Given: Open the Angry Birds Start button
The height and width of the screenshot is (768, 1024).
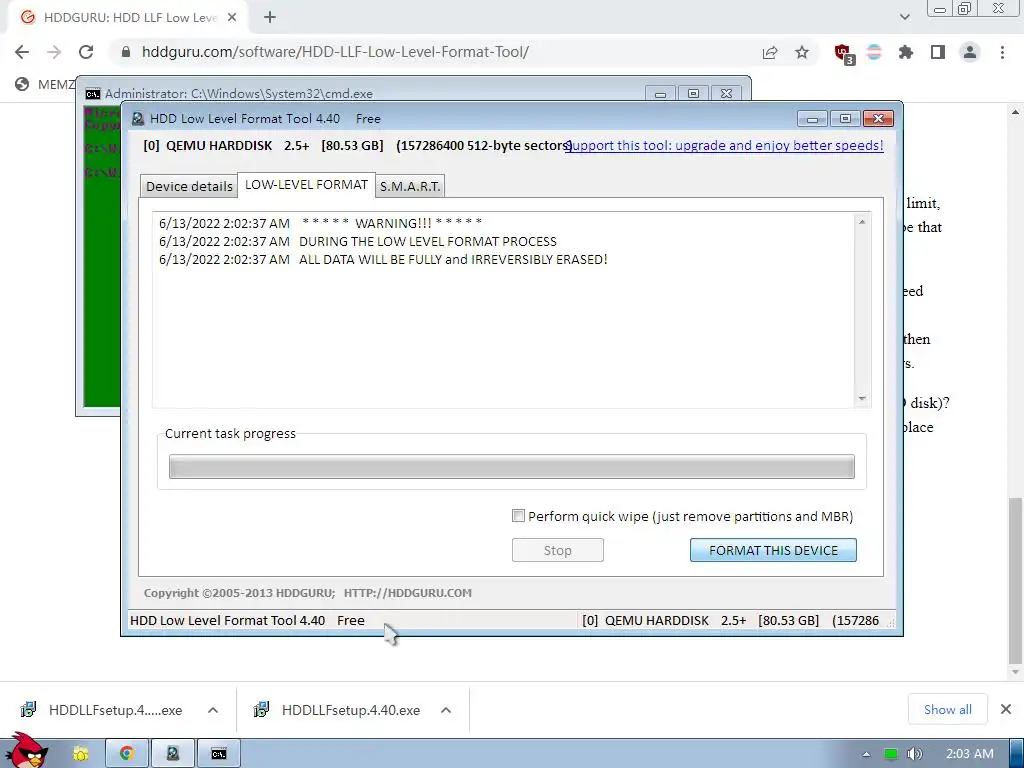Looking at the screenshot, I should (x=27, y=752).
